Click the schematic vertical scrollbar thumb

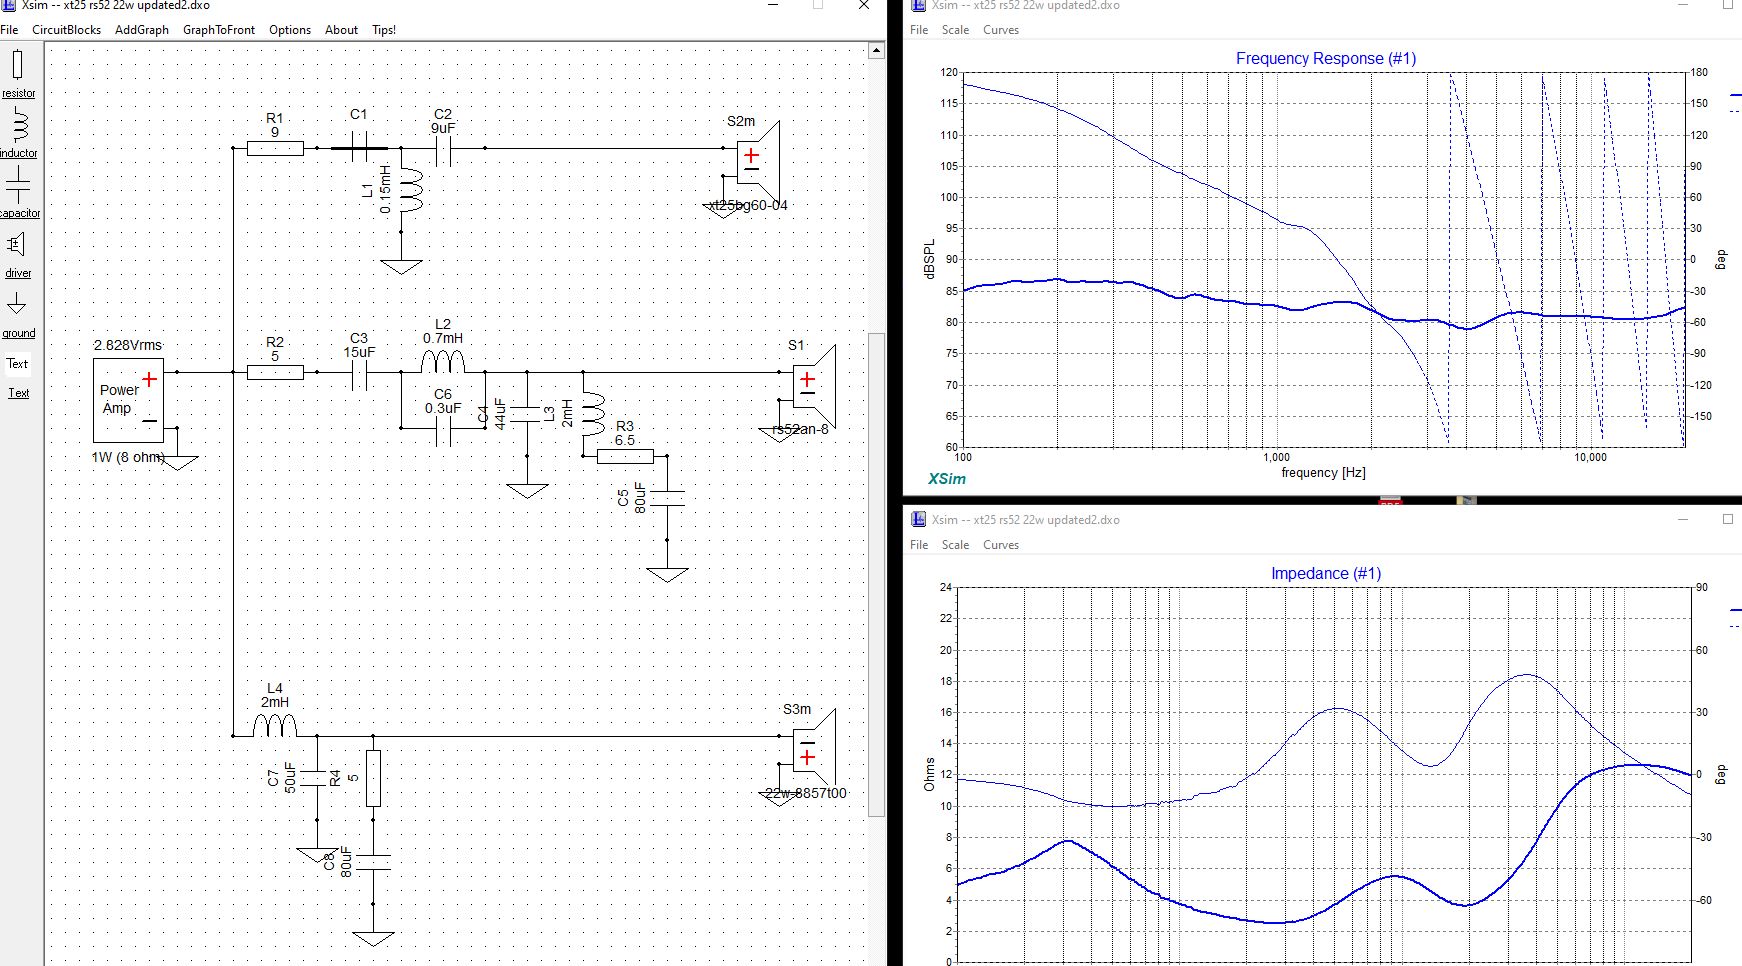click(876, 575)
